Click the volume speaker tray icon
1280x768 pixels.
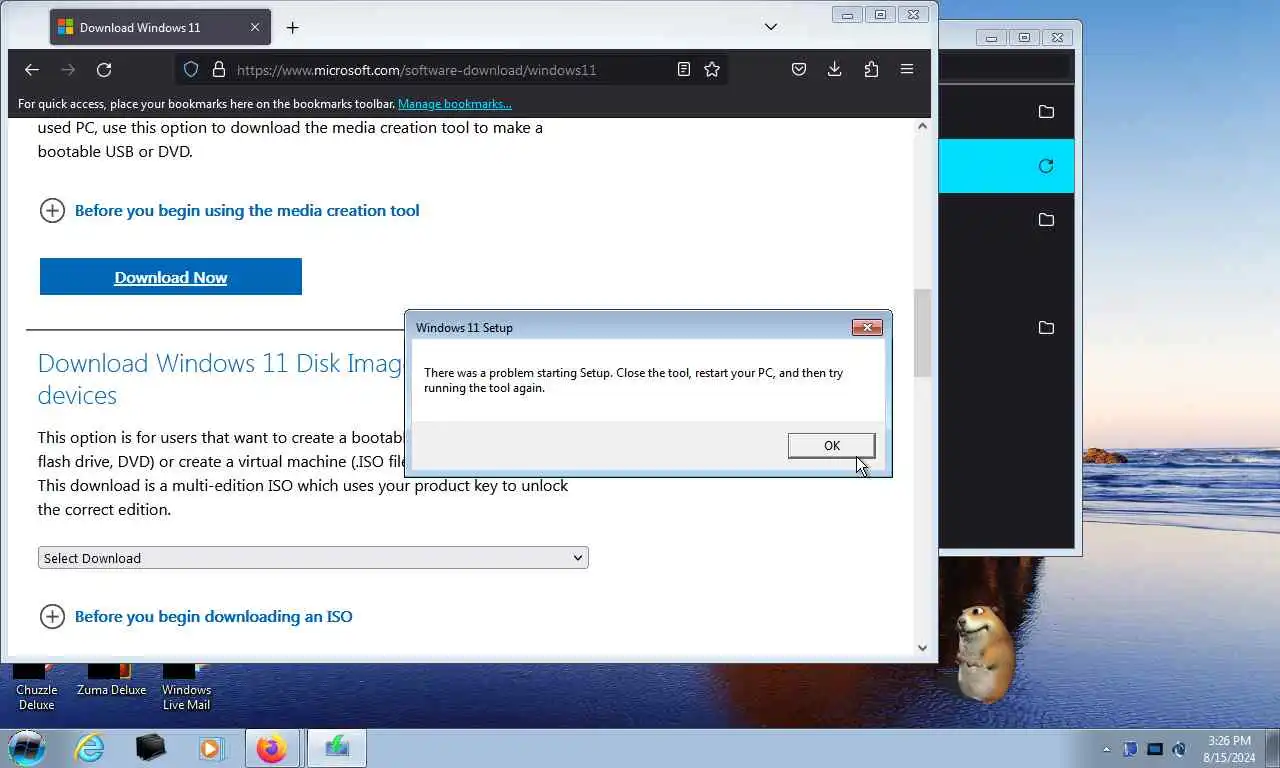pos(1179,749)
